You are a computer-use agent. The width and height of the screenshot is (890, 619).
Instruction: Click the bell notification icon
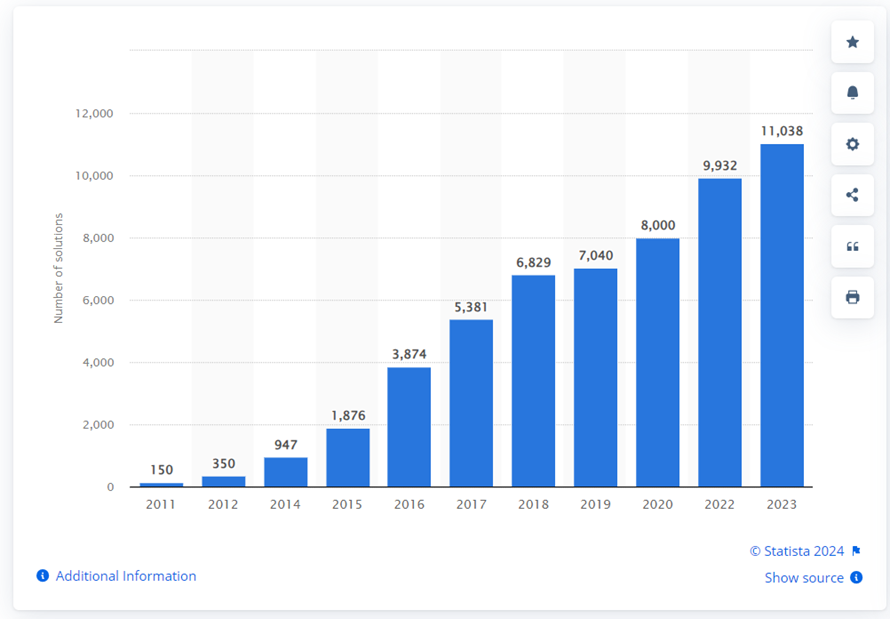click(852, 93)
